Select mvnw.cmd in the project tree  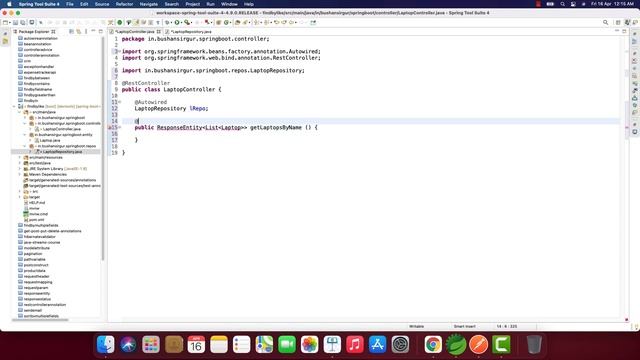click(x=38, y=214)
